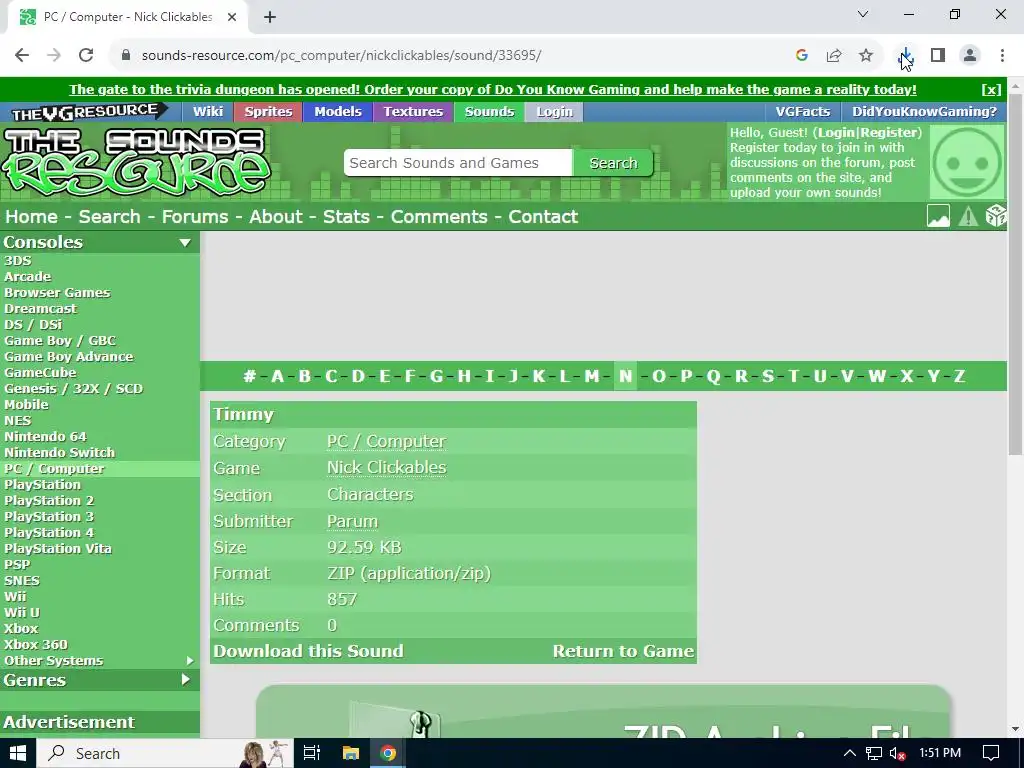This screenshot has width=1024, height=768.
Task: Open the Models tab
Action: [338, 112]
